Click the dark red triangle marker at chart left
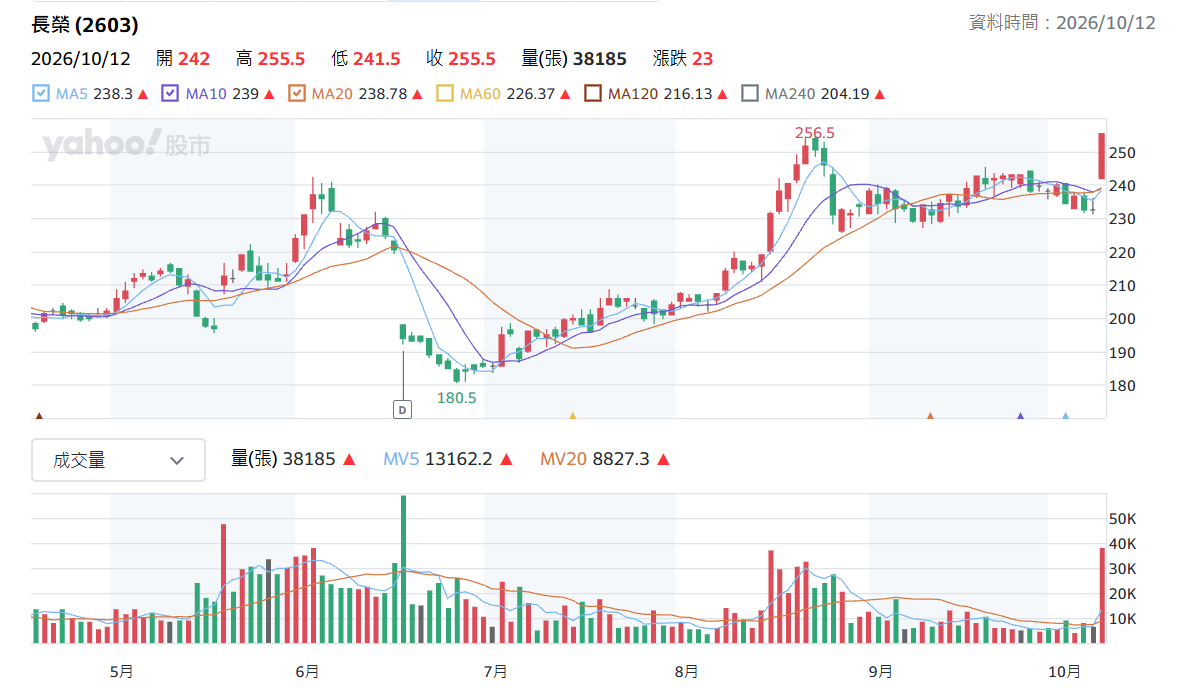 [39, 415]
